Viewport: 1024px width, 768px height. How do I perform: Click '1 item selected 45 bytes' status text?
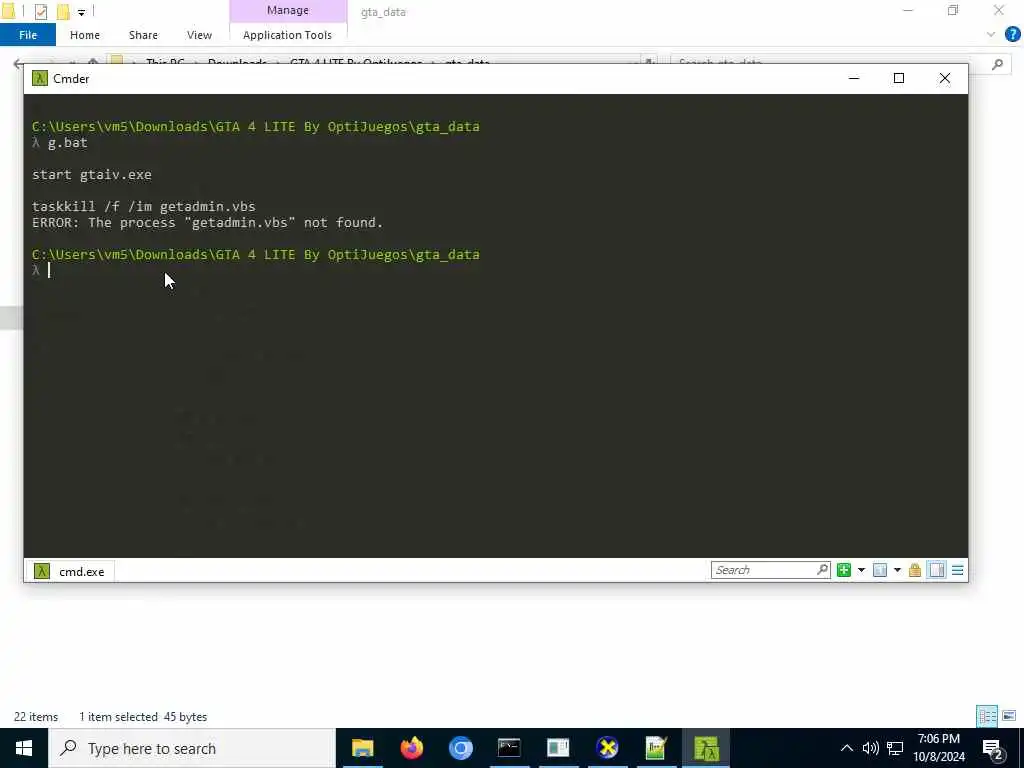click(143, 716)
